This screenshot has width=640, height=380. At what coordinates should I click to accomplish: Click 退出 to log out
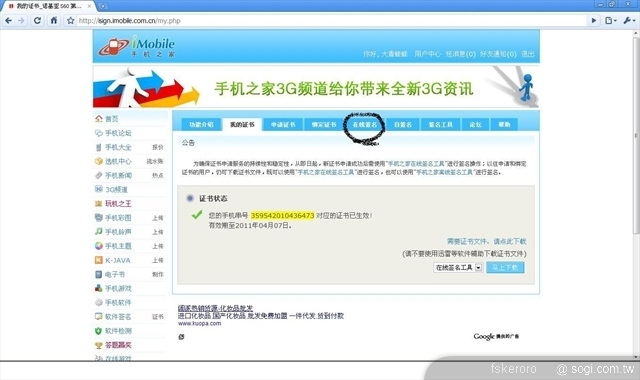tap(528, 54)
